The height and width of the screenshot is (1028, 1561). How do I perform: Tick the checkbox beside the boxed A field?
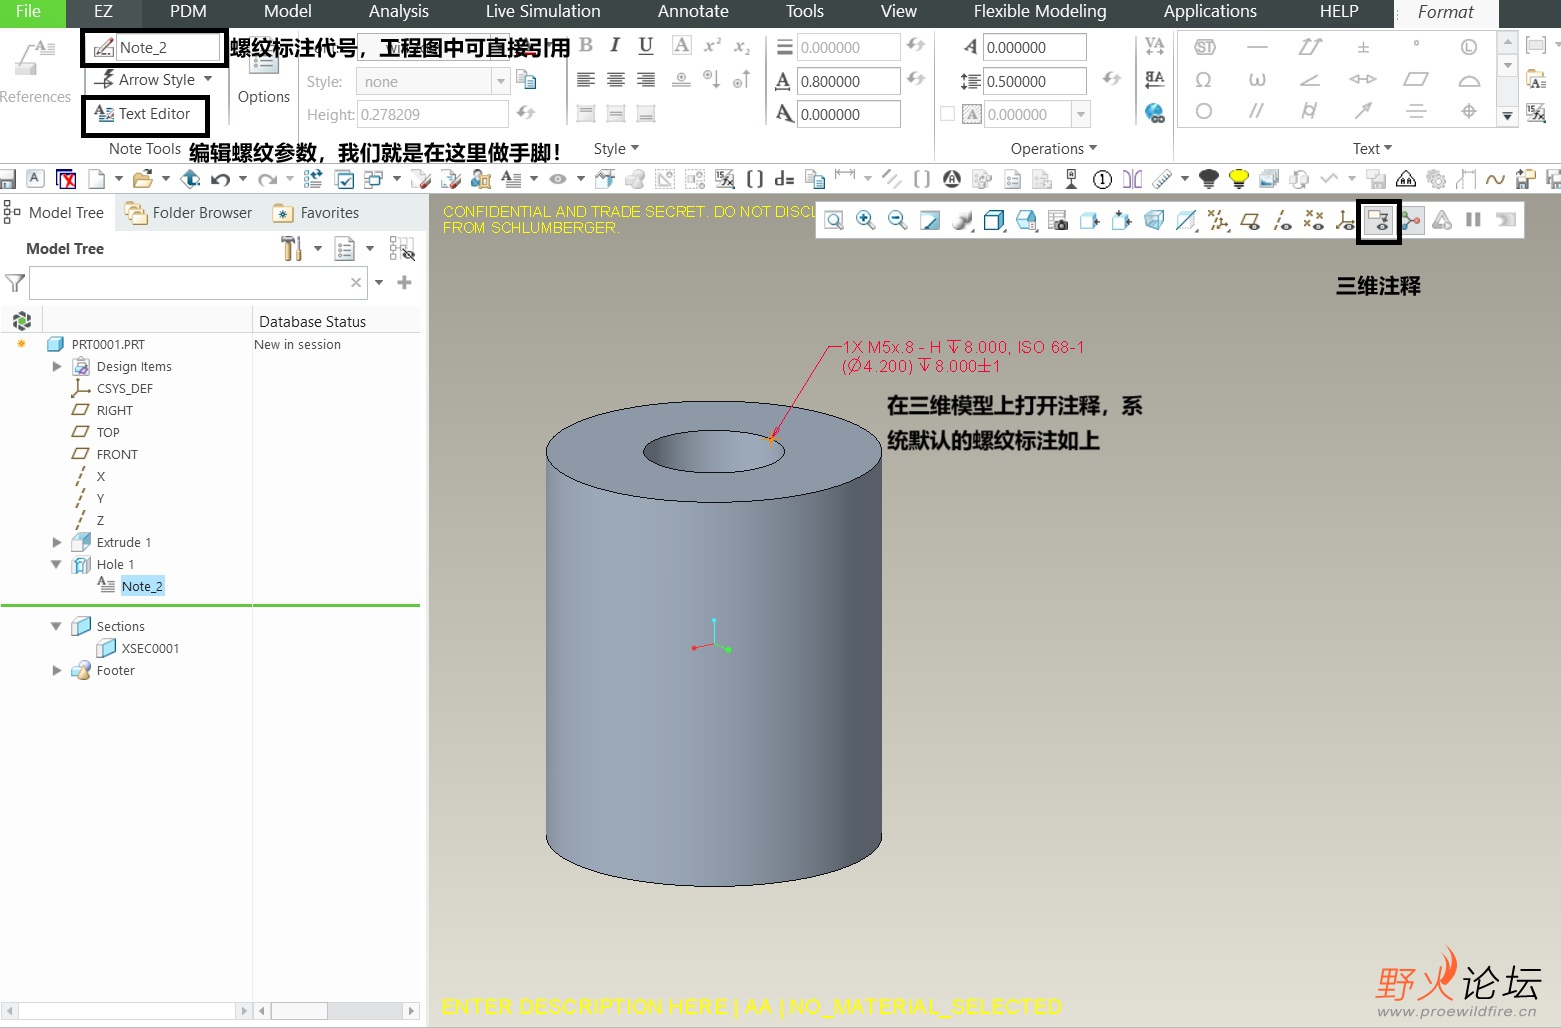(x=947, y=114)
